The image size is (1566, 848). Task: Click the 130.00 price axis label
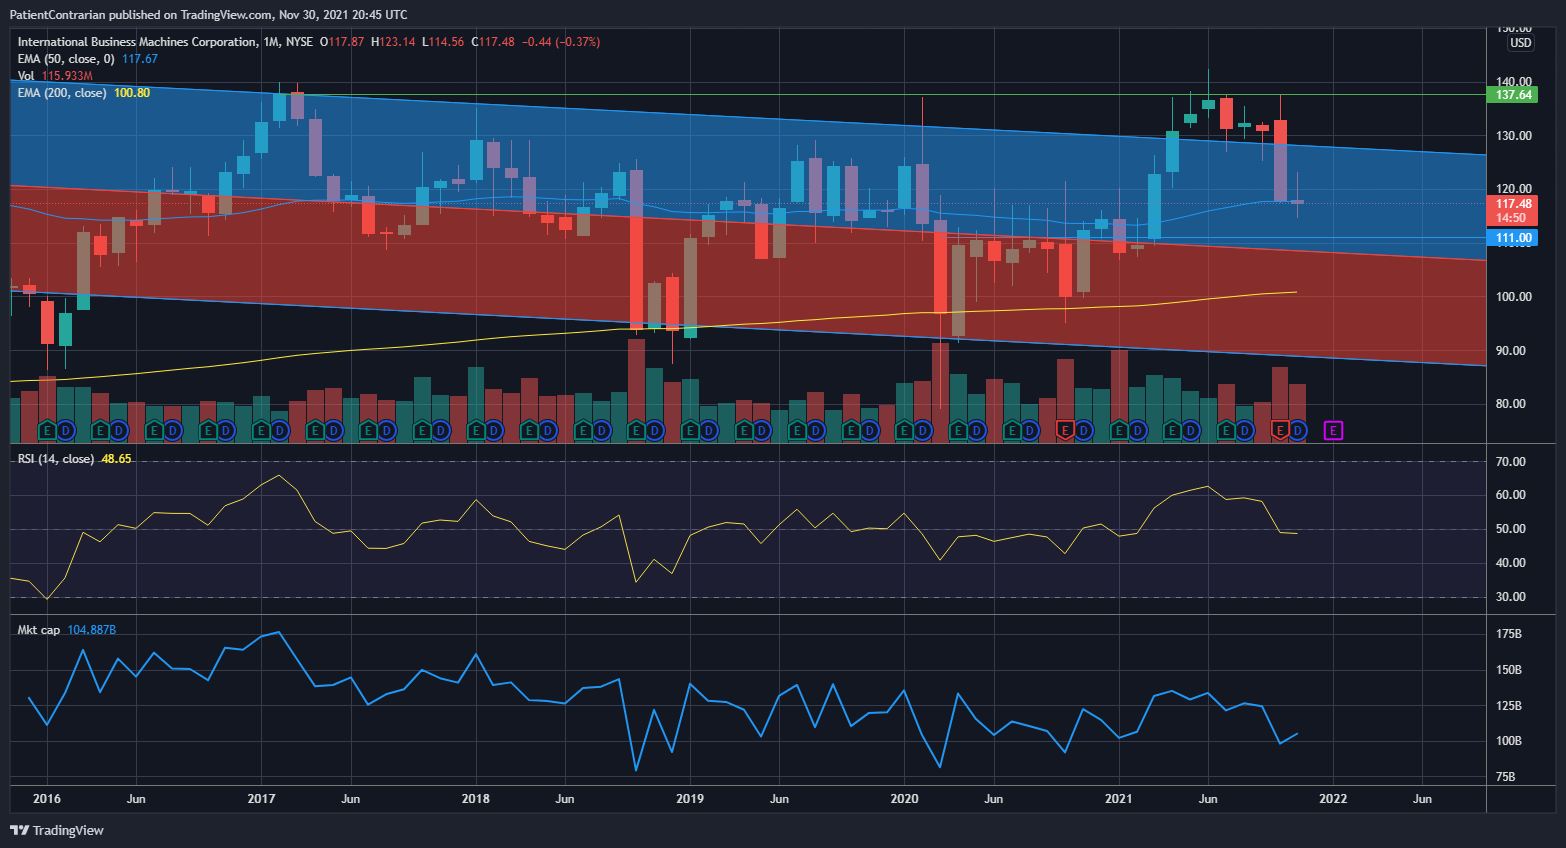click(x=1513, y=136)
